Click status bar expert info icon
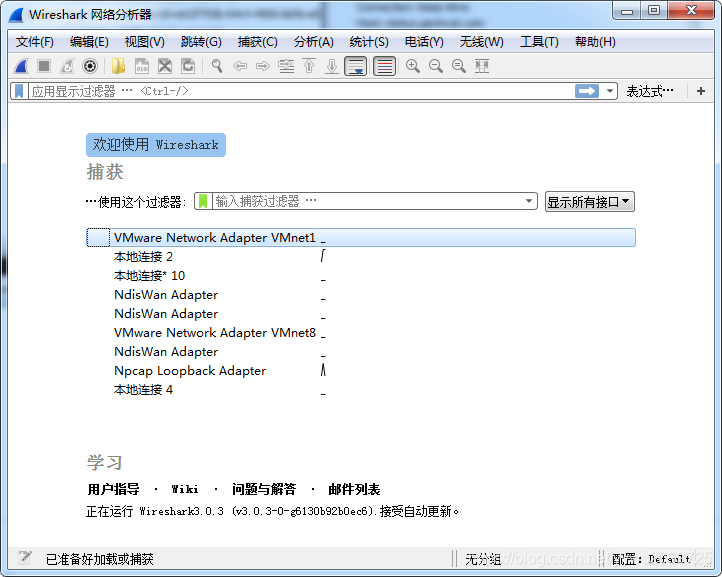Screen dimensions: 722x577 [25, 559]
